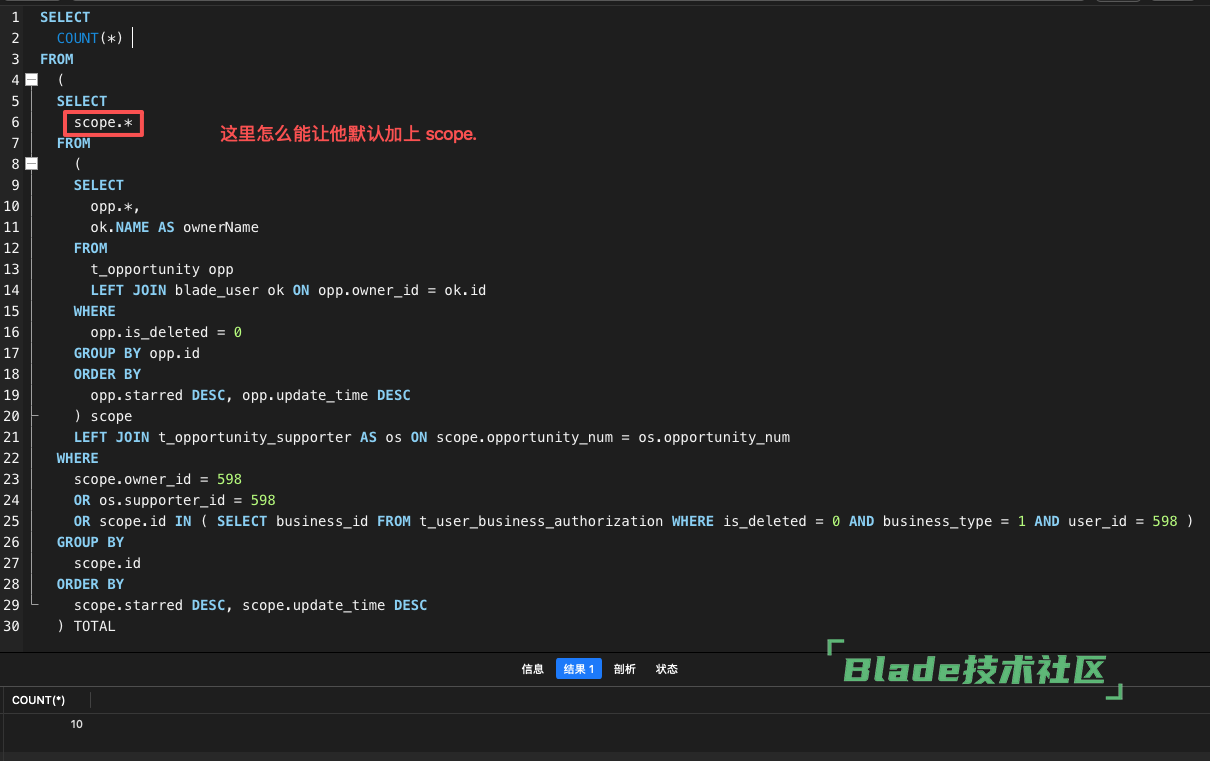Image resolution: width=1210 pixels, height=761 pixels.
Task: Click the Blade技术社区 watermark logo
Action: [975, 670]
